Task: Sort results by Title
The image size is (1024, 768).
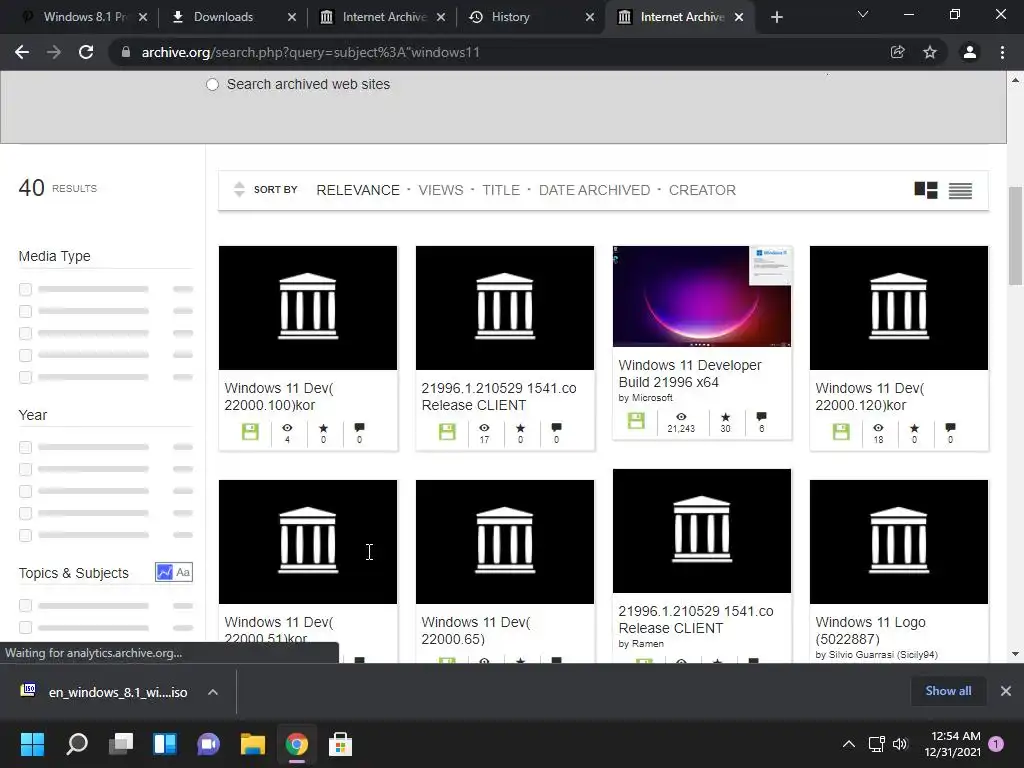Action: 501,190
